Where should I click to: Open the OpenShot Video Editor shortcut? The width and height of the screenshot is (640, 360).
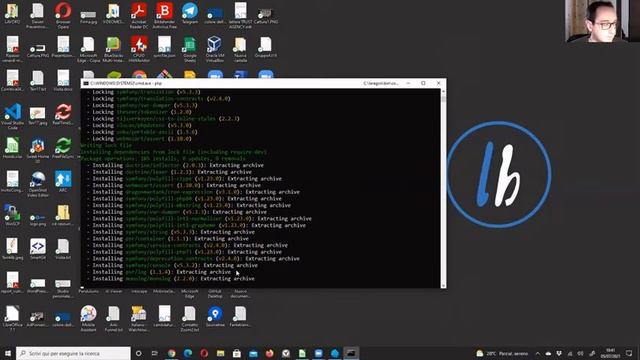coord(38,184)
